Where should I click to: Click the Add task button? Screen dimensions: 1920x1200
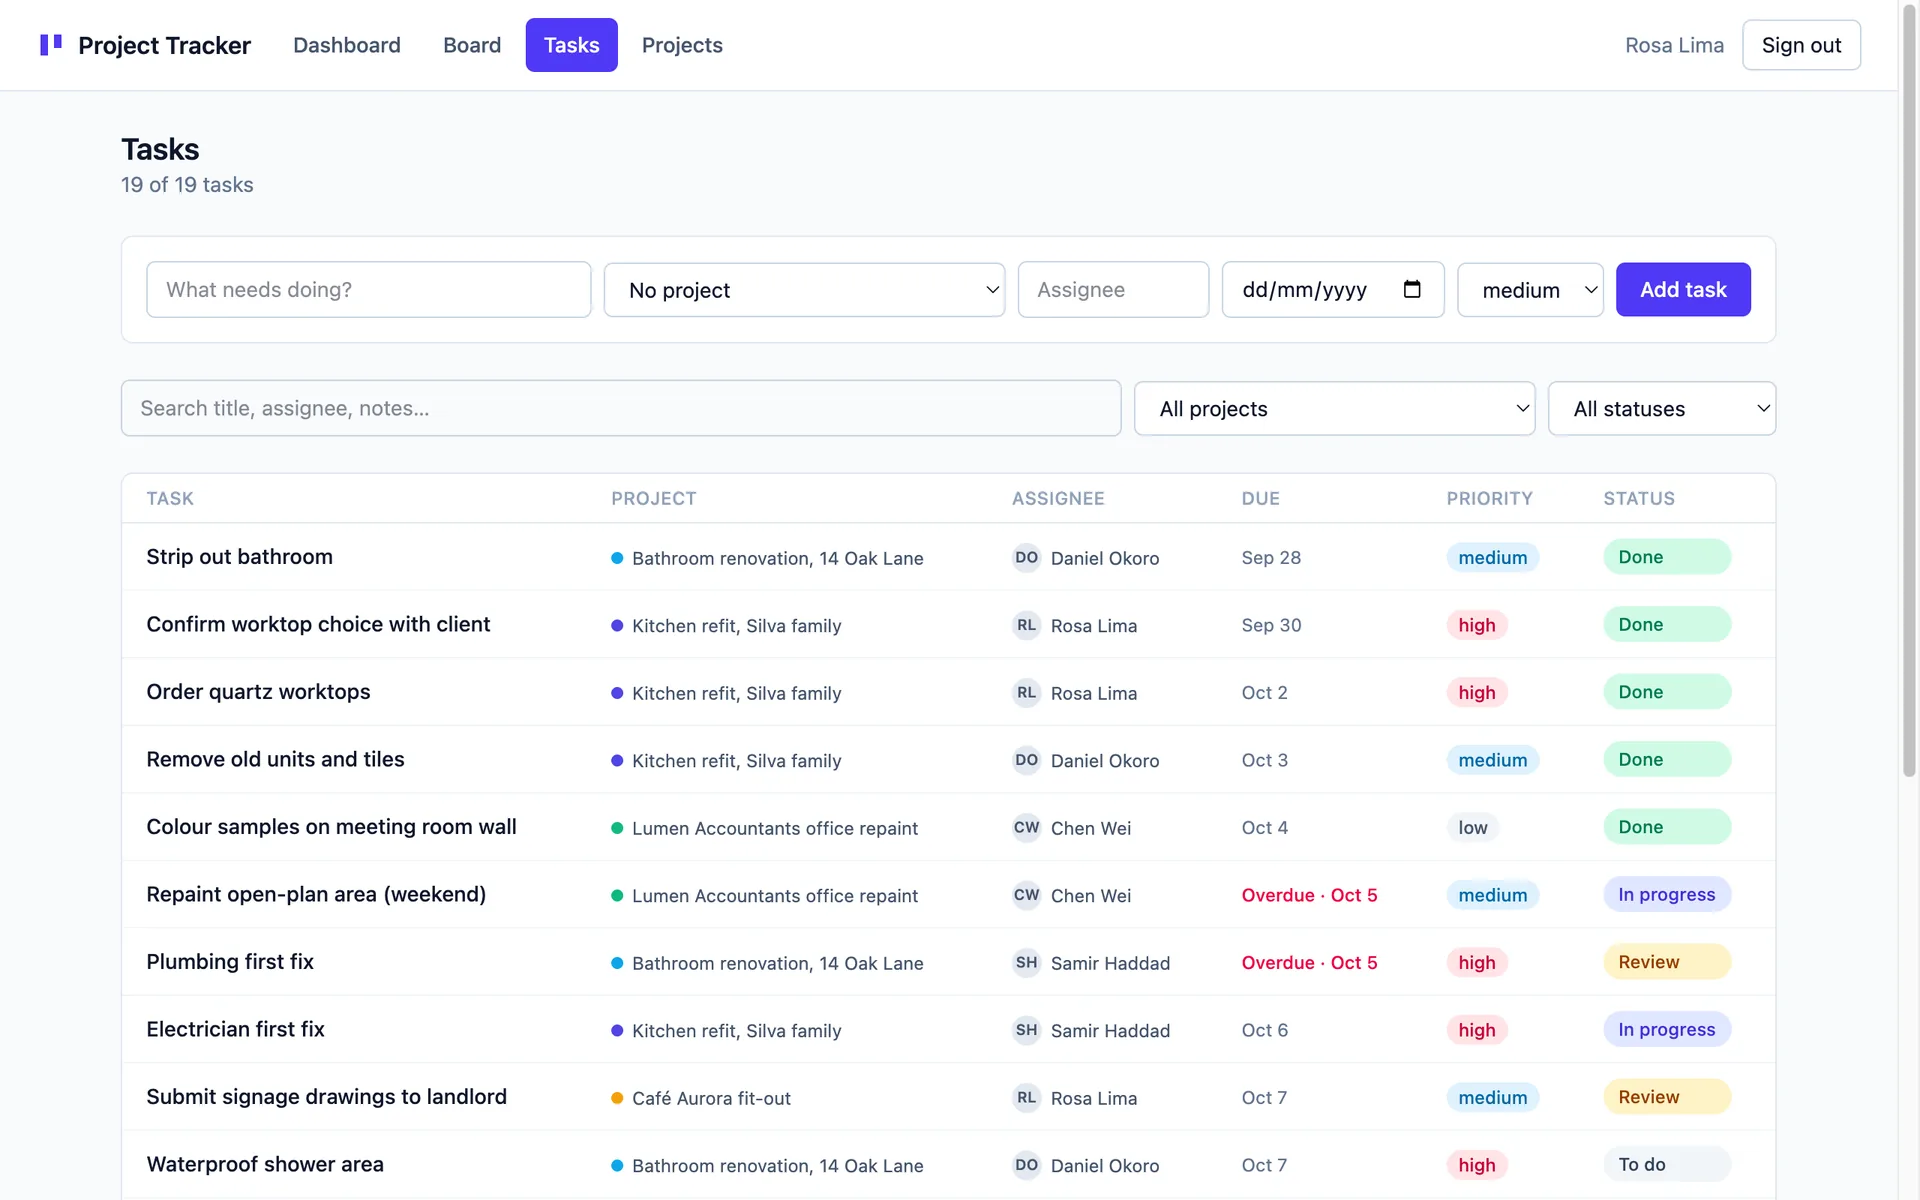1683,290
